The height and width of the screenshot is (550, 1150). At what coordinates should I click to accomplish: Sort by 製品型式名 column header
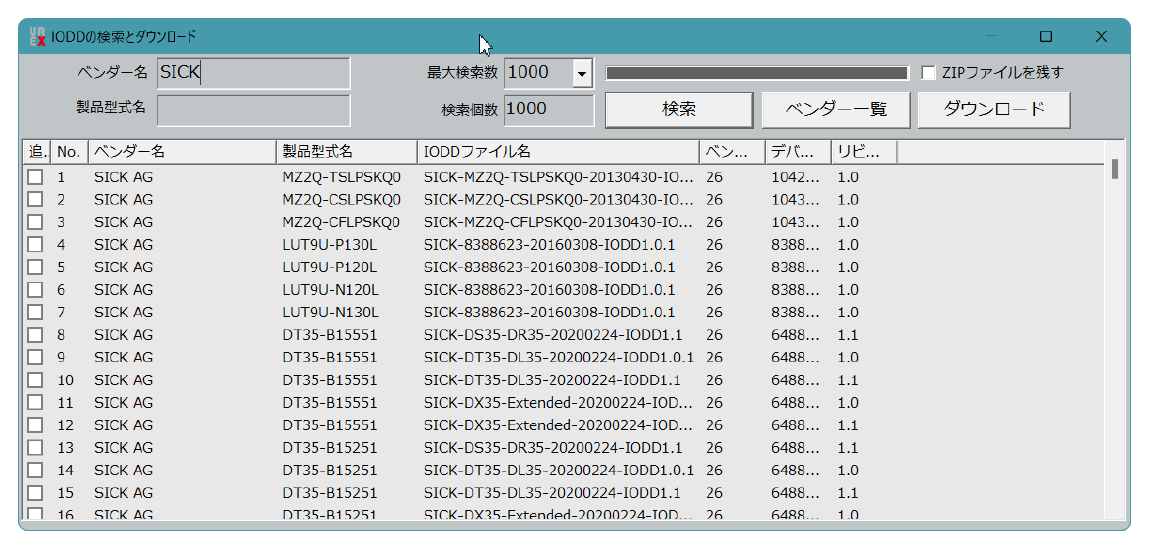346,152
